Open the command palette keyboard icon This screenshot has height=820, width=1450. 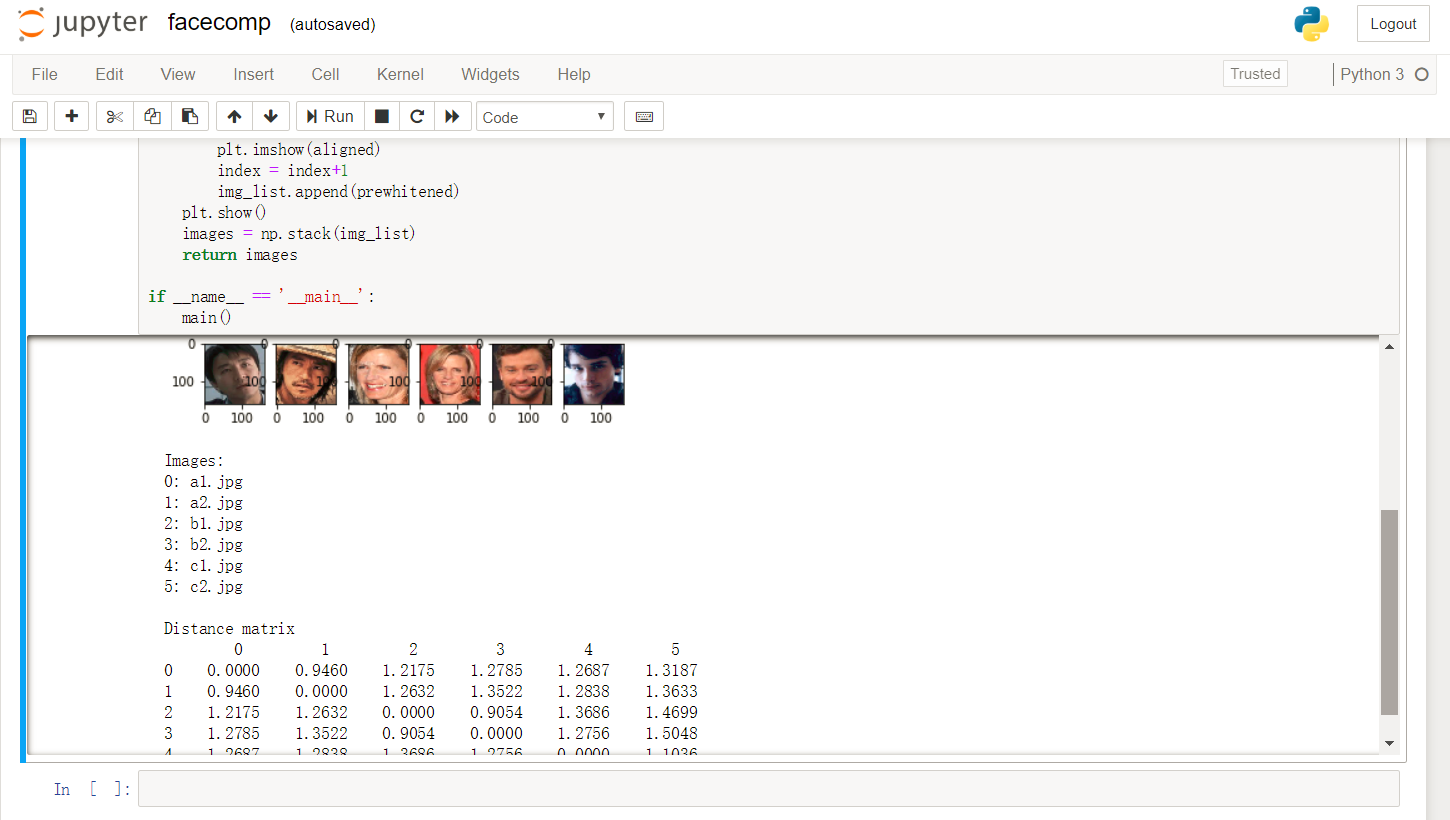644,117
